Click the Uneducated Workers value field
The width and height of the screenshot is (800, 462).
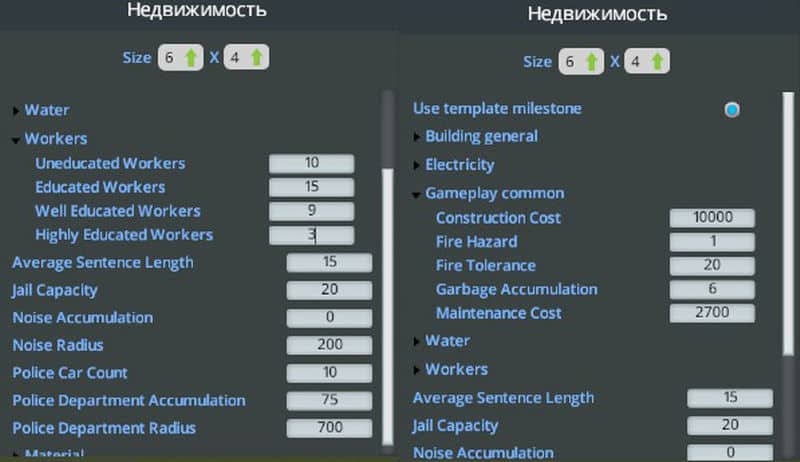[311, 163]
